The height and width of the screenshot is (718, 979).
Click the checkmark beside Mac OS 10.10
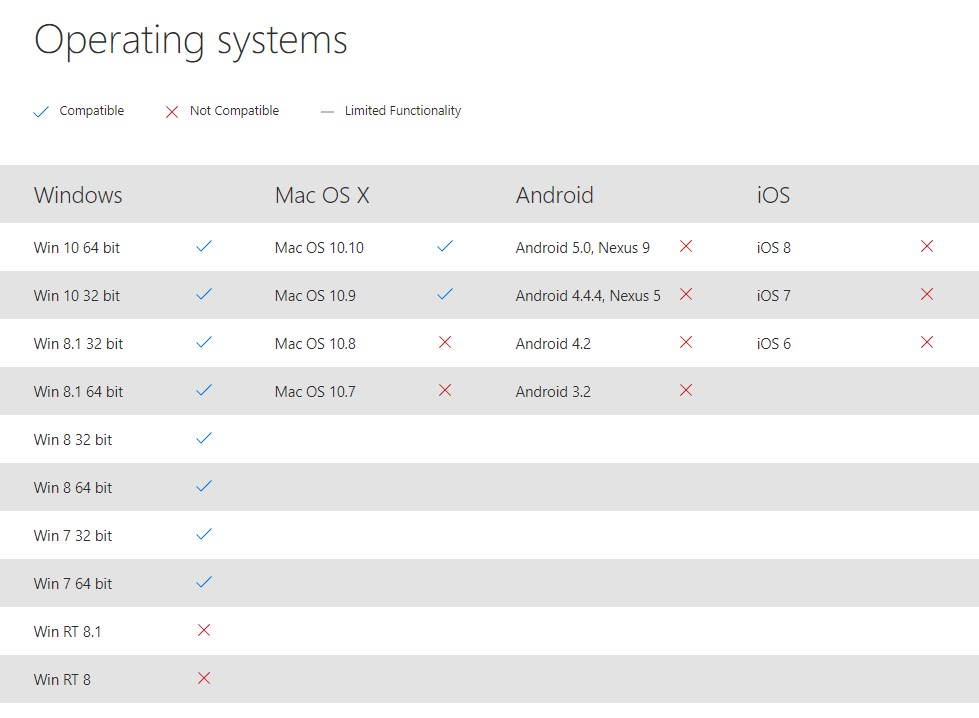pos(445,246)
